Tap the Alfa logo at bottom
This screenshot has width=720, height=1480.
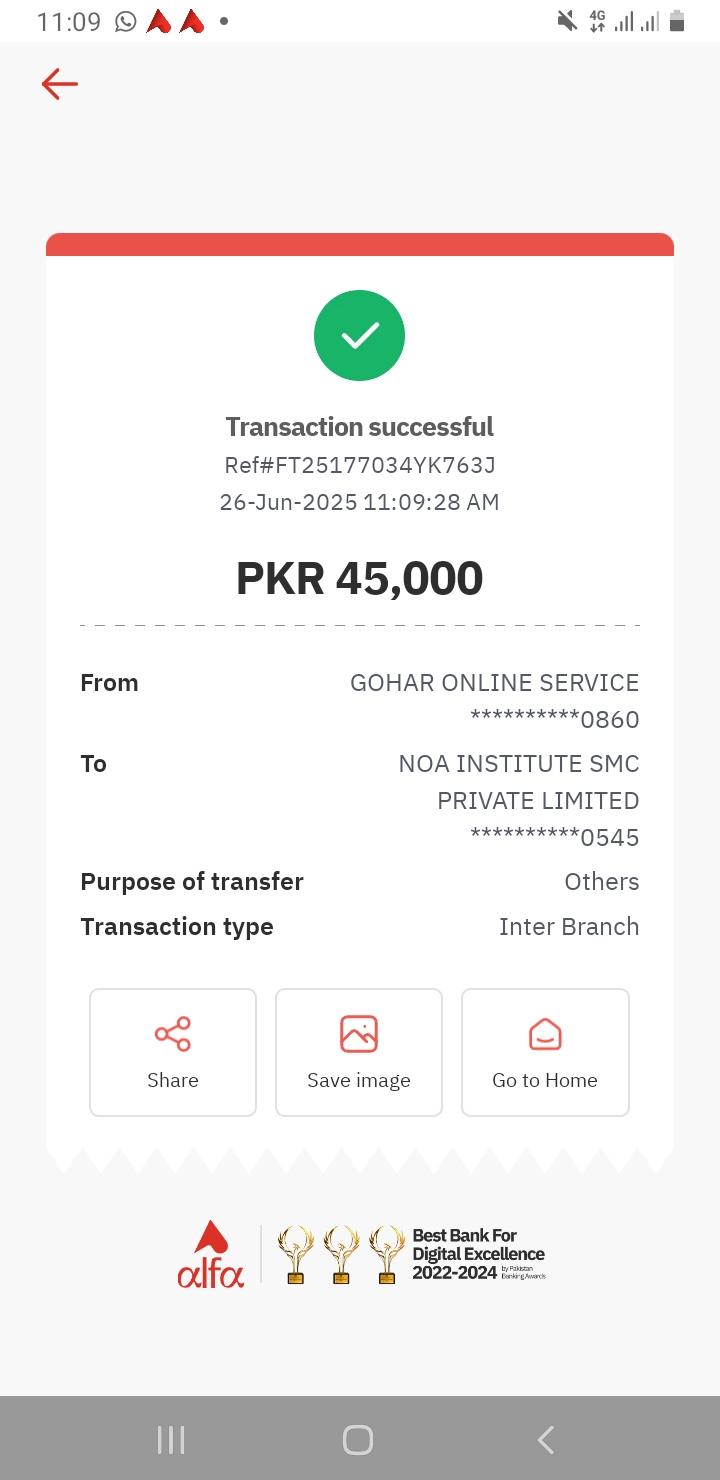(210, 1254)
